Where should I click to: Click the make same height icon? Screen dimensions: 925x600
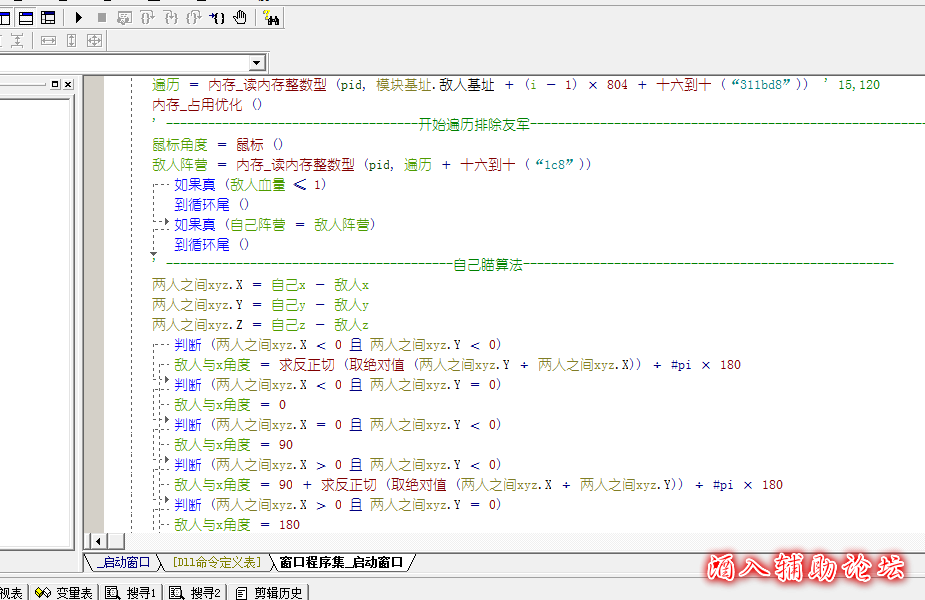coord(71,41)
